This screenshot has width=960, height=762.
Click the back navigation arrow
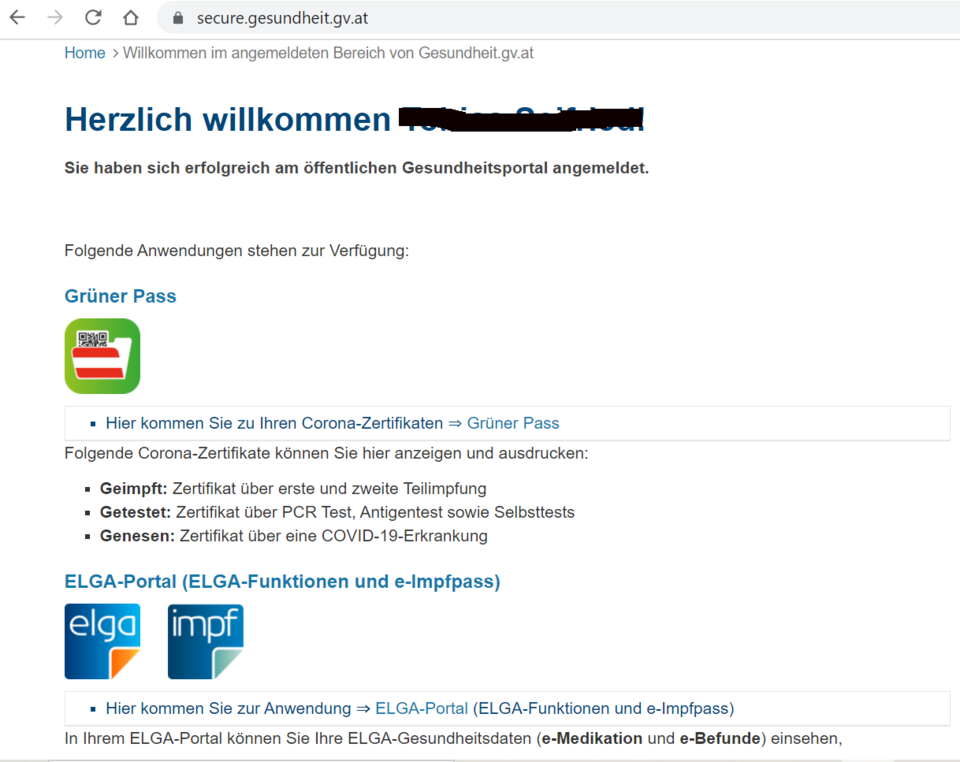pyautogui.click(x=16, y=17)
